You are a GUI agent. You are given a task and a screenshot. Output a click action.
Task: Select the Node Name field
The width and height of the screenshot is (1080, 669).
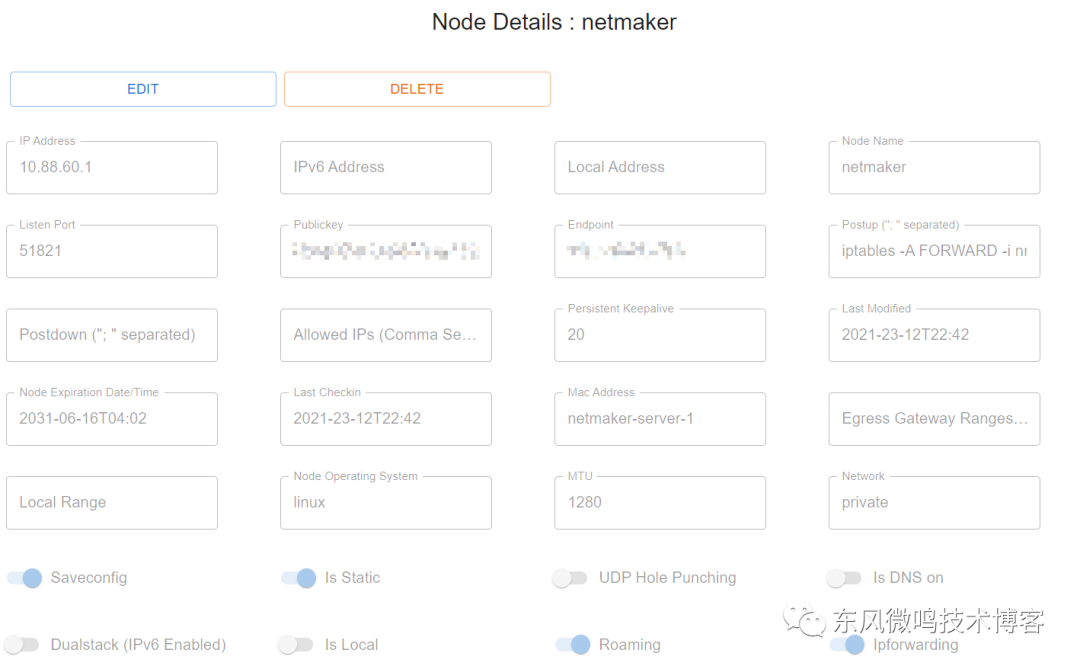click(x=934, y=167)
